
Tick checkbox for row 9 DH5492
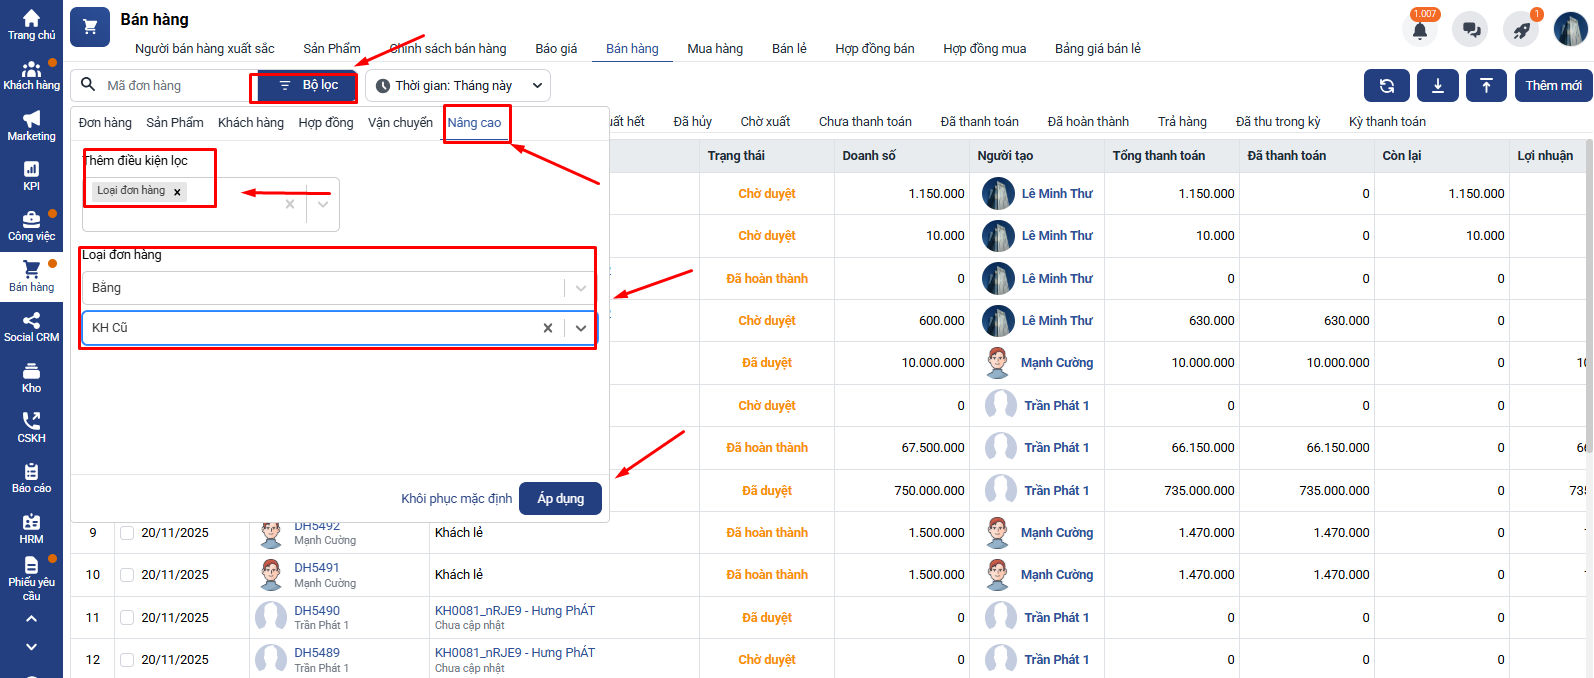coord(127,533)
